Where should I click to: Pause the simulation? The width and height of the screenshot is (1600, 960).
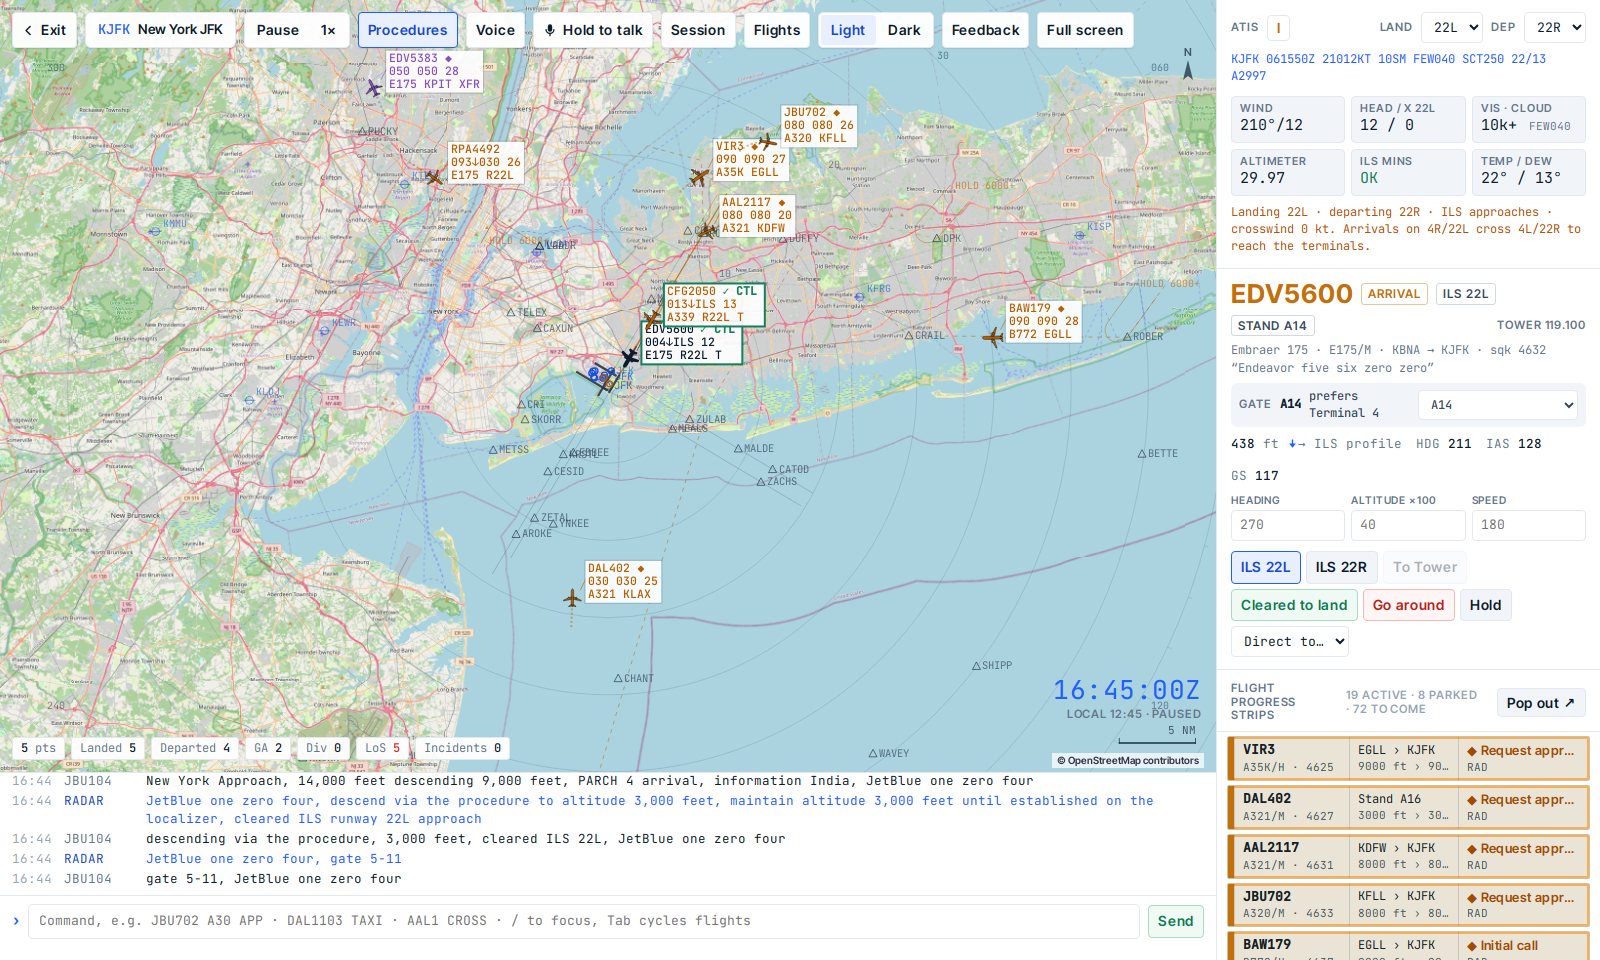[278, 30]
